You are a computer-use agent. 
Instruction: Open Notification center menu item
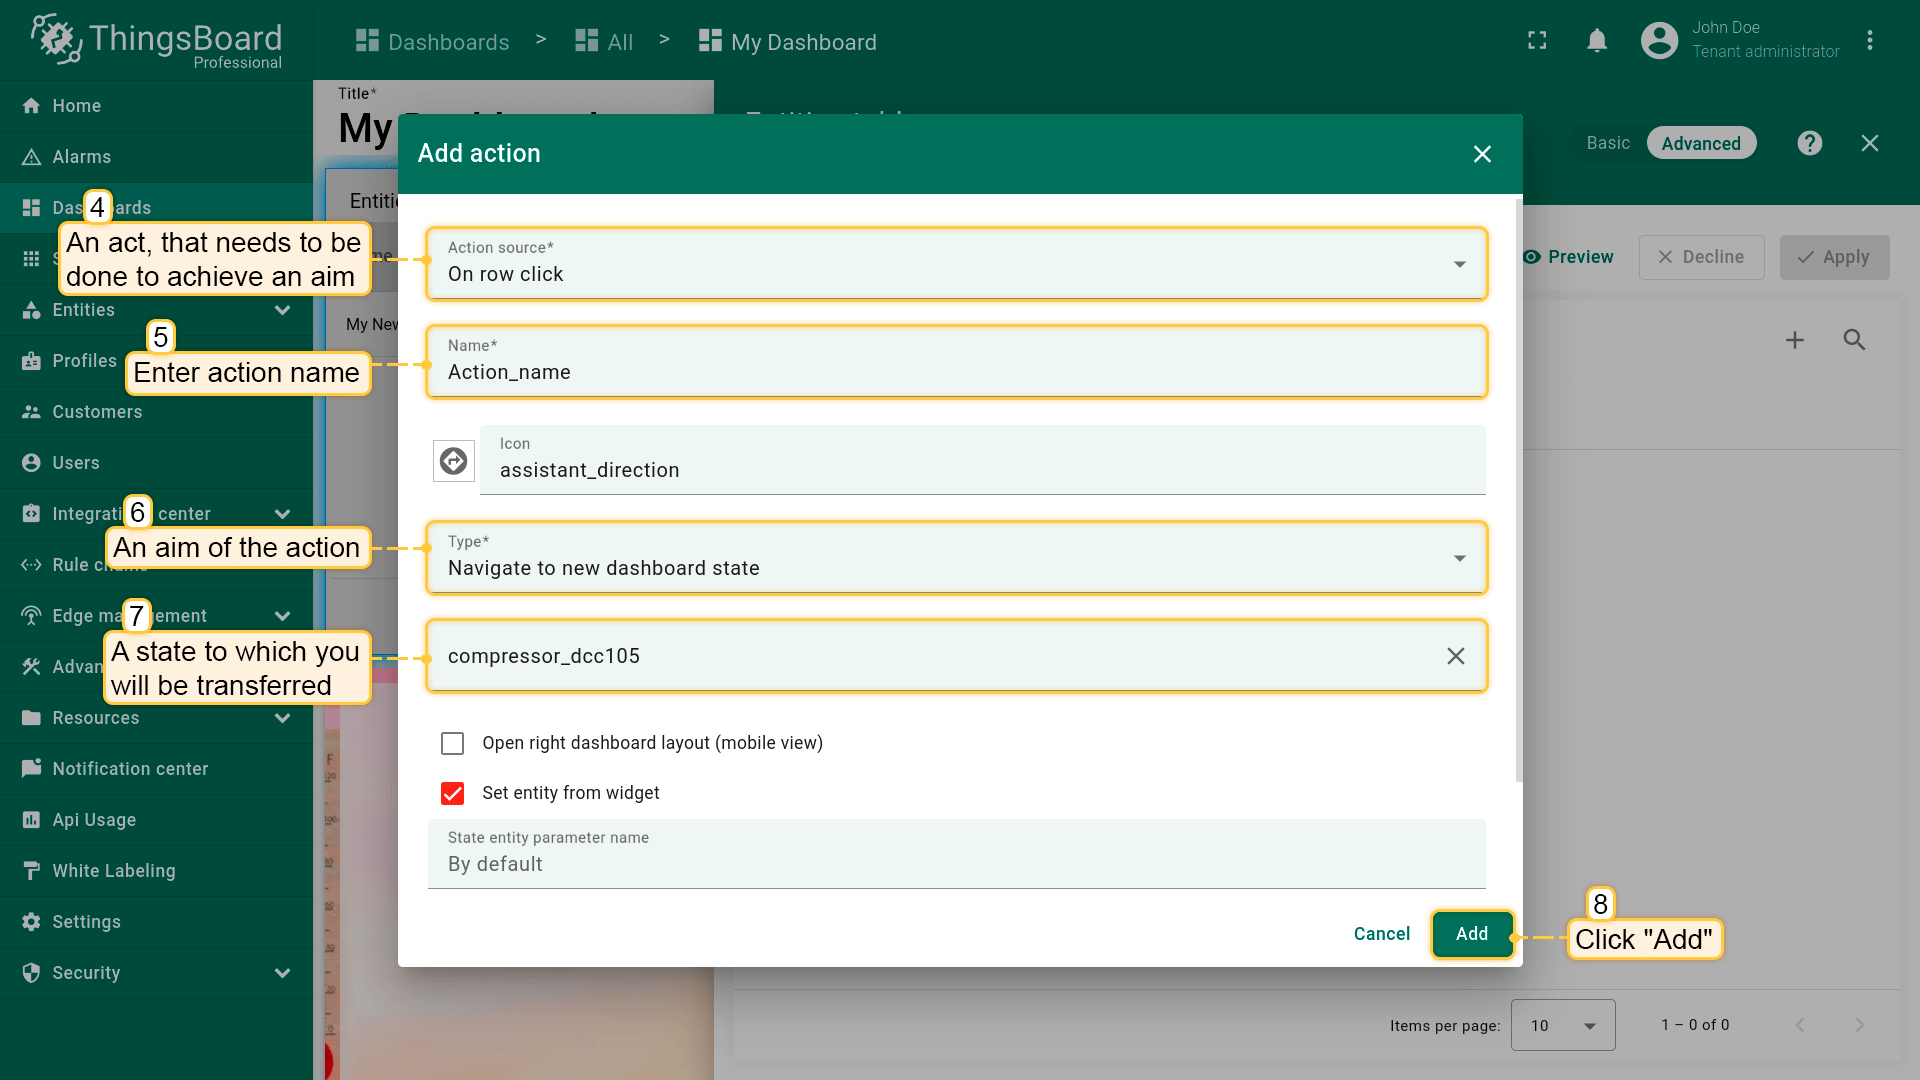[130, 769]
